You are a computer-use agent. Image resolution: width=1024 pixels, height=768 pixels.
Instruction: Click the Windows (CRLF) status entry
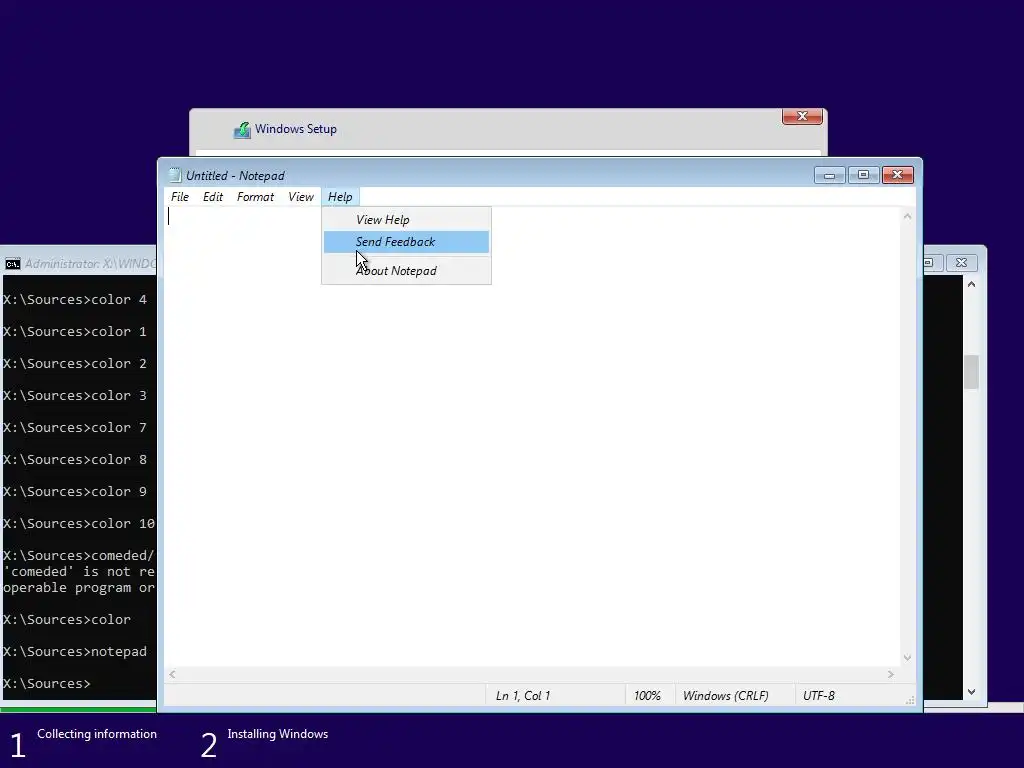[726, 696]
